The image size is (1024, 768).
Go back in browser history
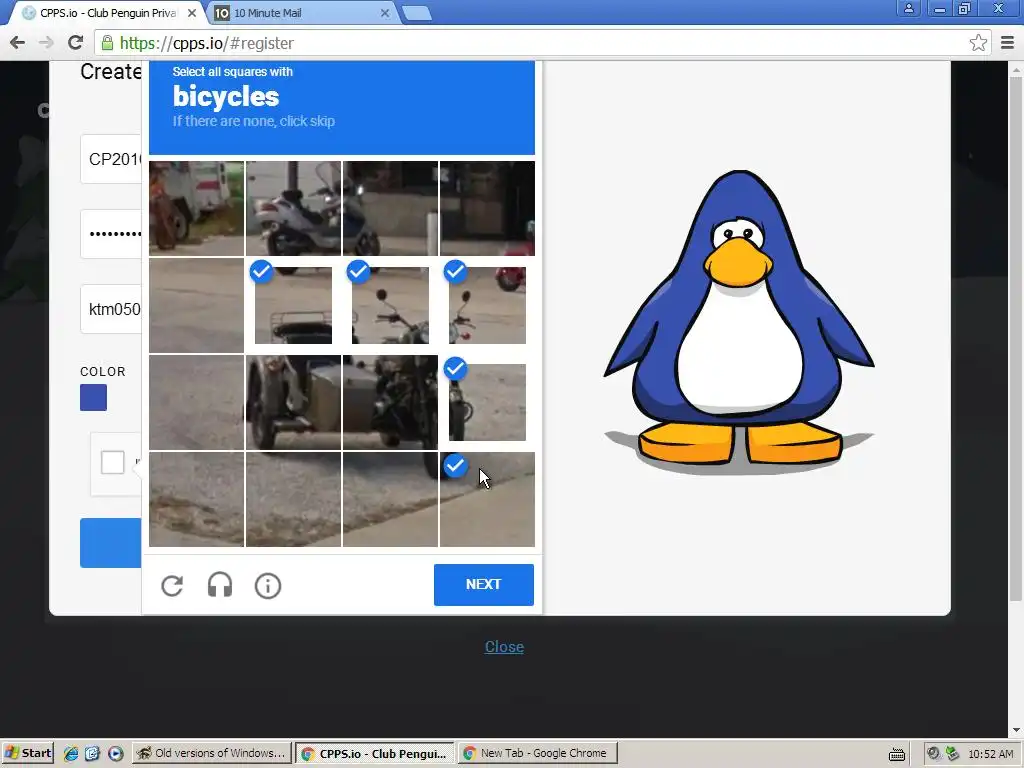tap(18, 43)
